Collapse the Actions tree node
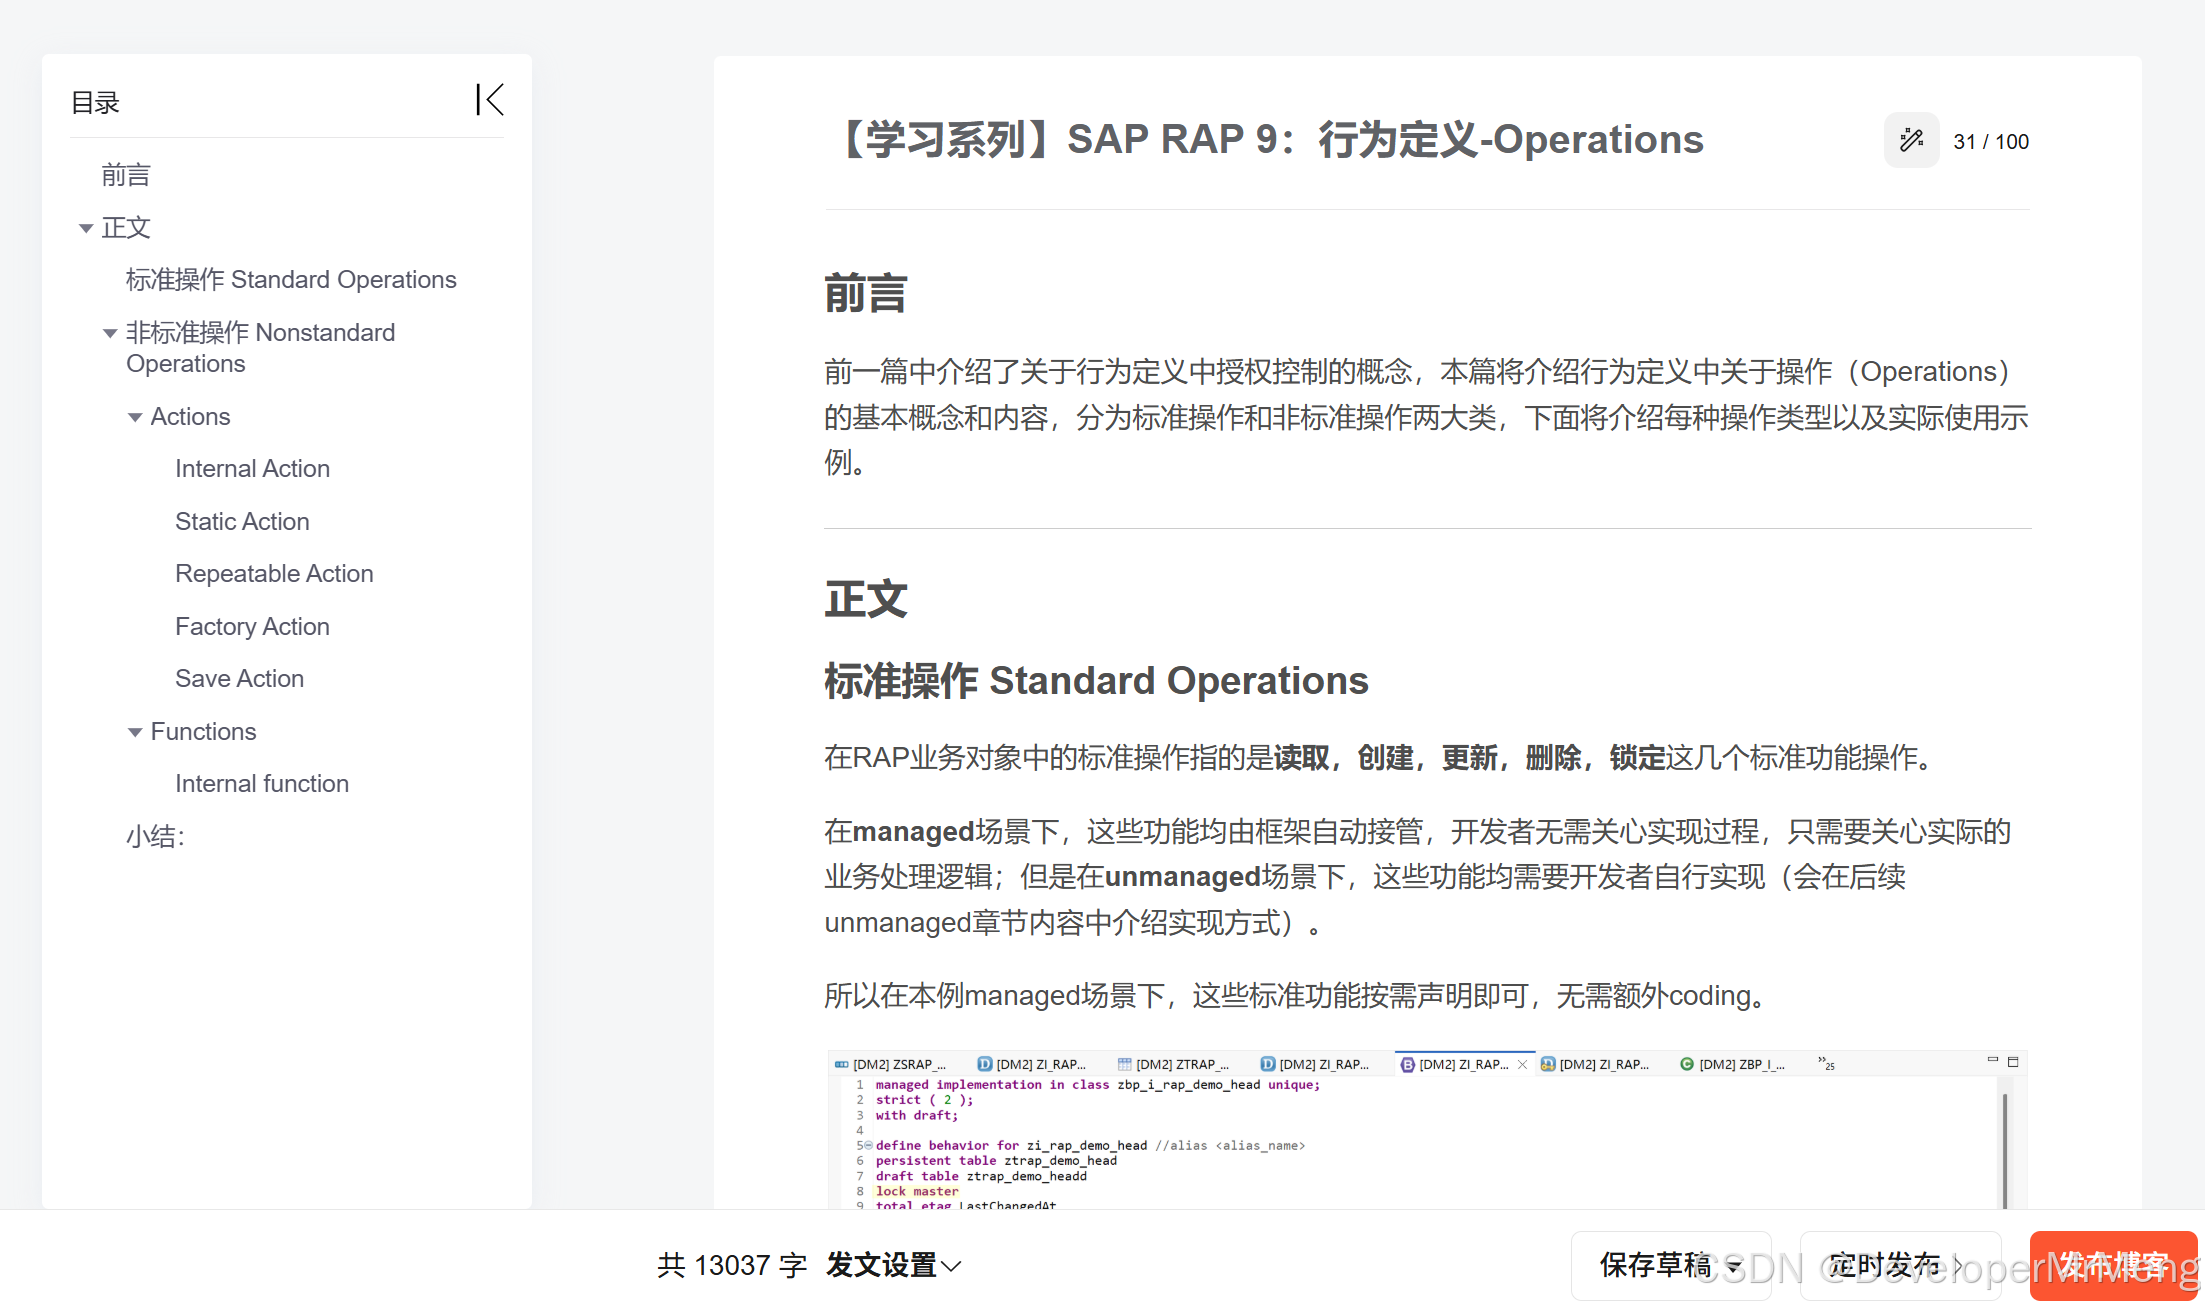 [x=135, y=418]
